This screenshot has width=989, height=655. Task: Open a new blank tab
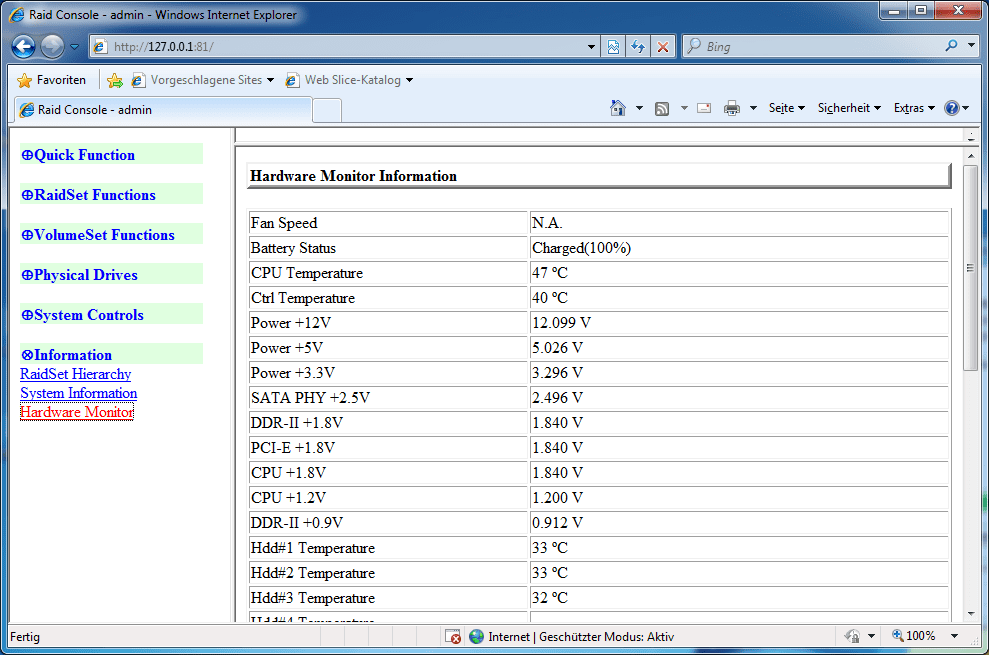point(327,111)
